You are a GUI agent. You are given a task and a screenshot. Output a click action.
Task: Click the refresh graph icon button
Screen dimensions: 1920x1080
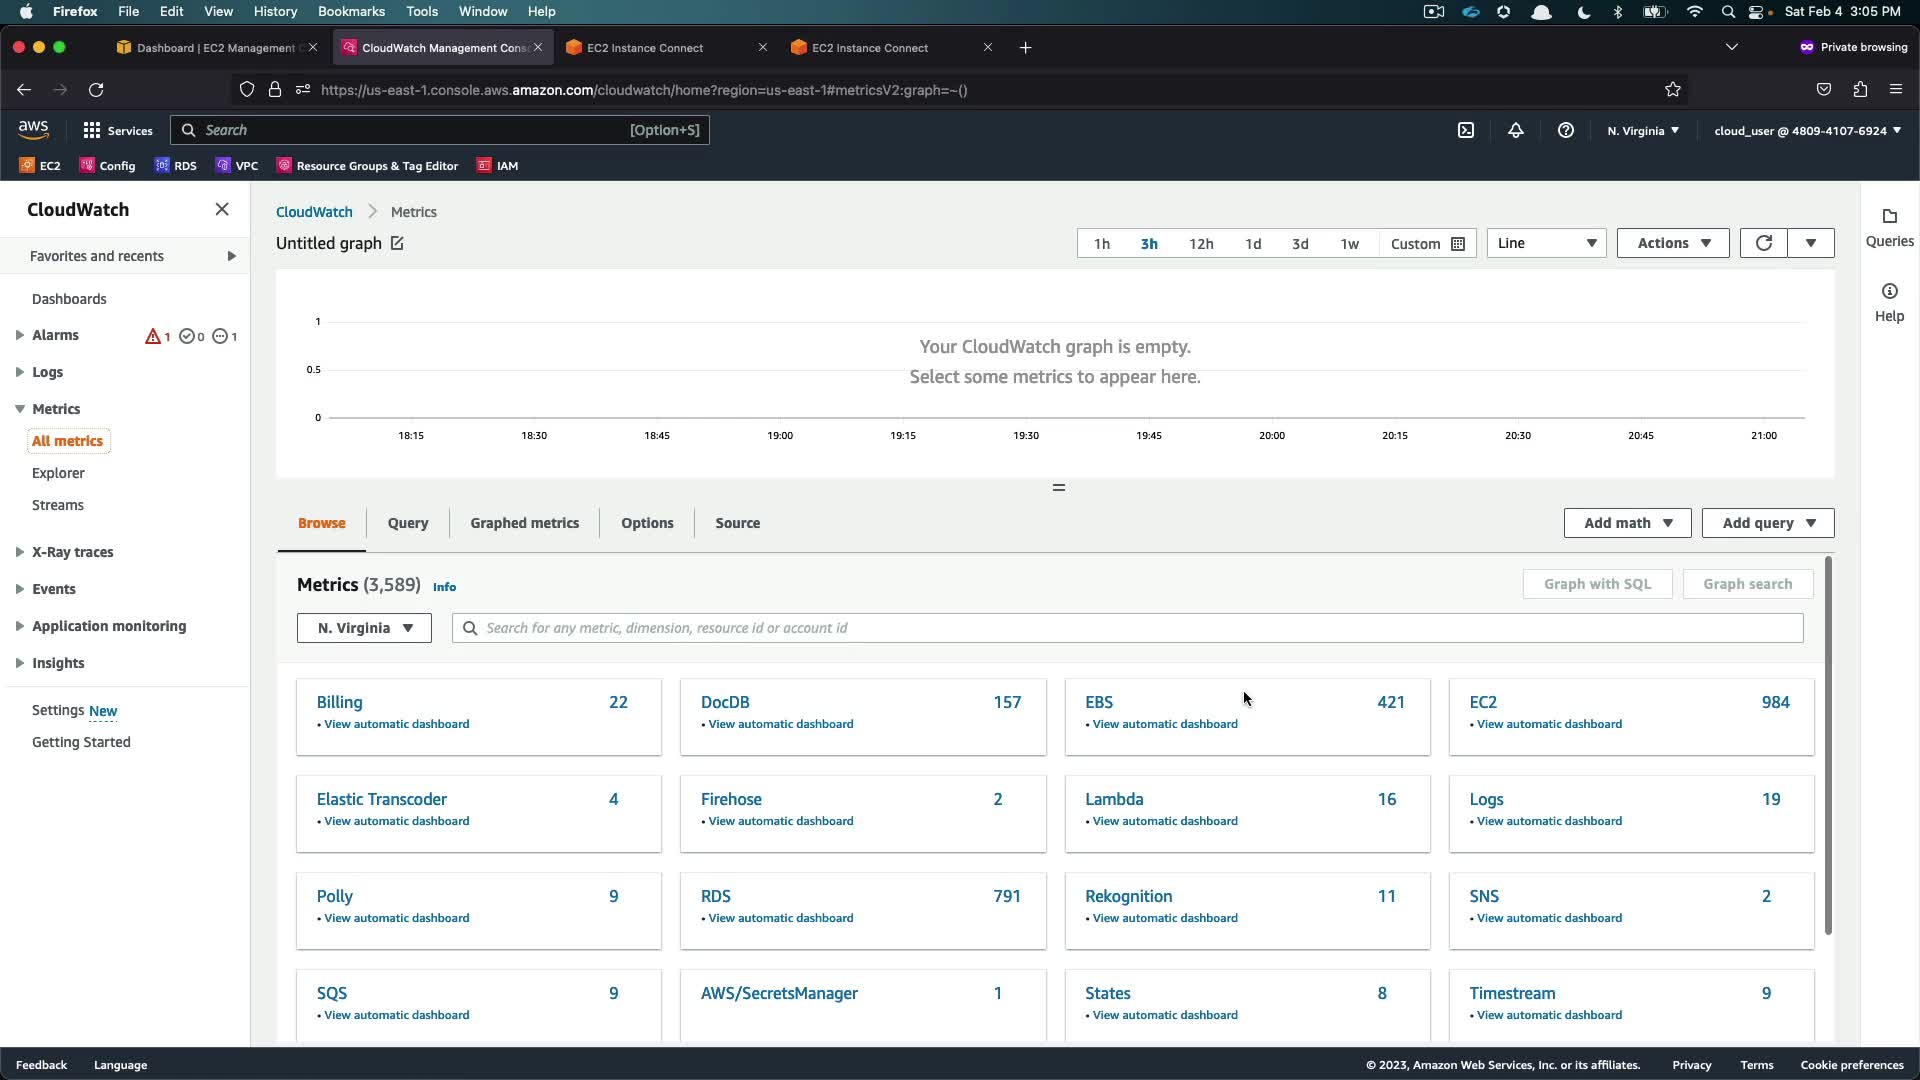click(x=1764, y=243)
